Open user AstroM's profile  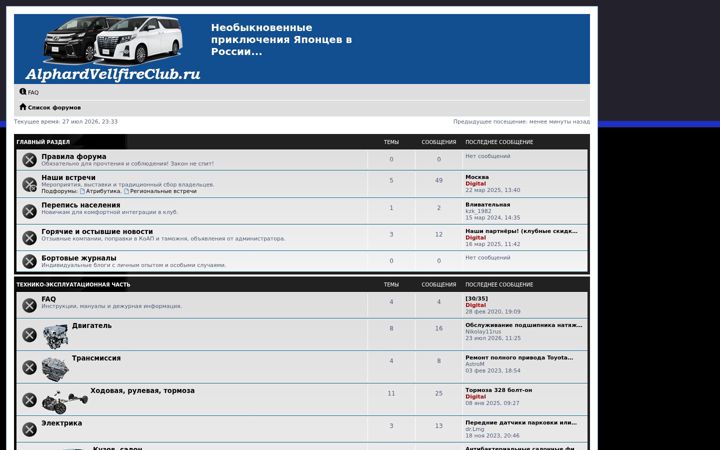(475, 364)
